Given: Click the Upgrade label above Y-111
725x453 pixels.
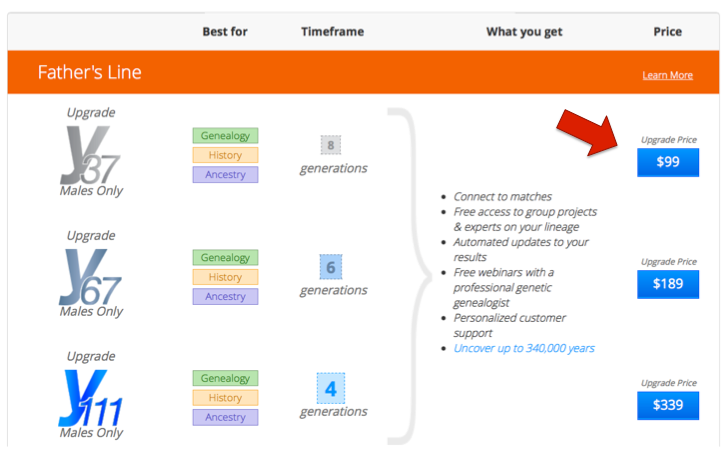Looking at the screenshot, I should click(91, 356).
